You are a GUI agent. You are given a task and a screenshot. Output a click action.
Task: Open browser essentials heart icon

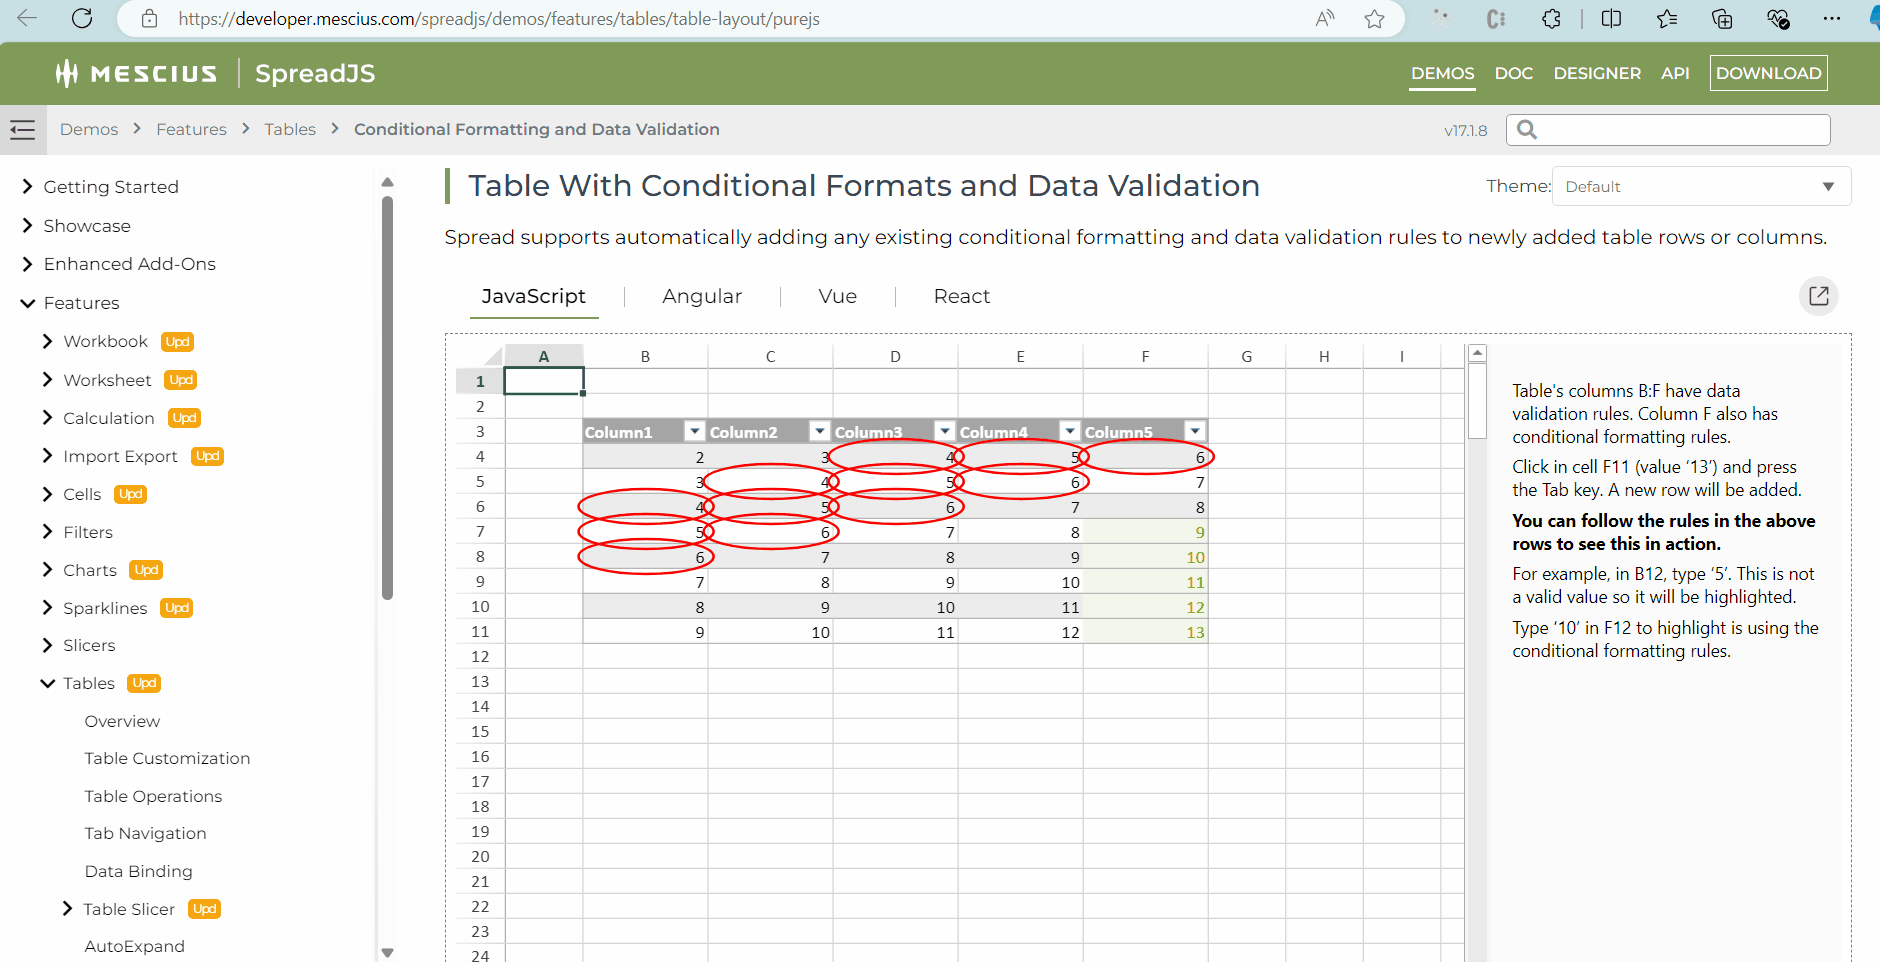1777,18
